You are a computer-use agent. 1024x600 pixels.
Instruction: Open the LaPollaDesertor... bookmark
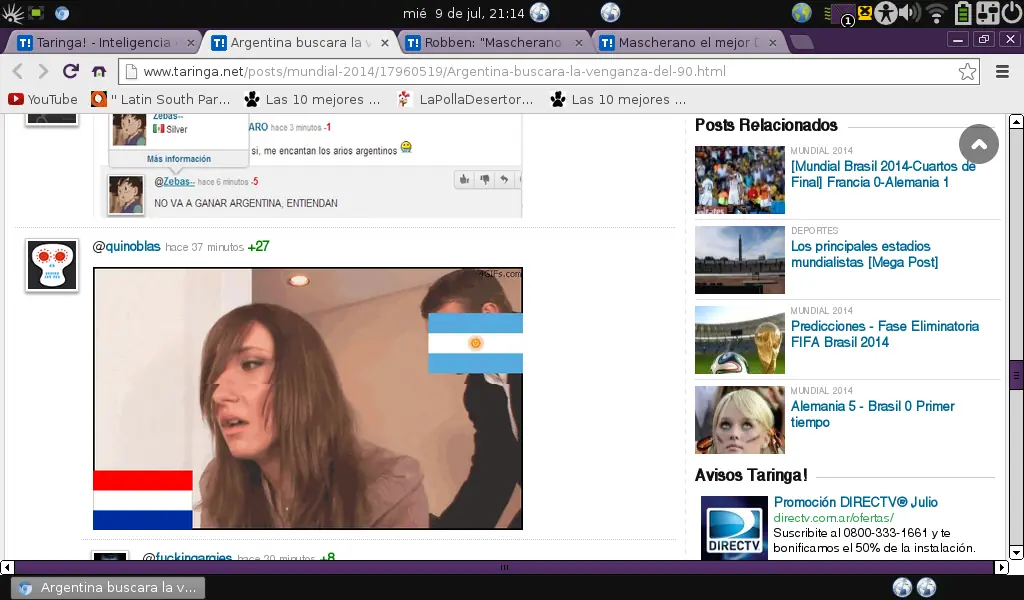point(465,99)
